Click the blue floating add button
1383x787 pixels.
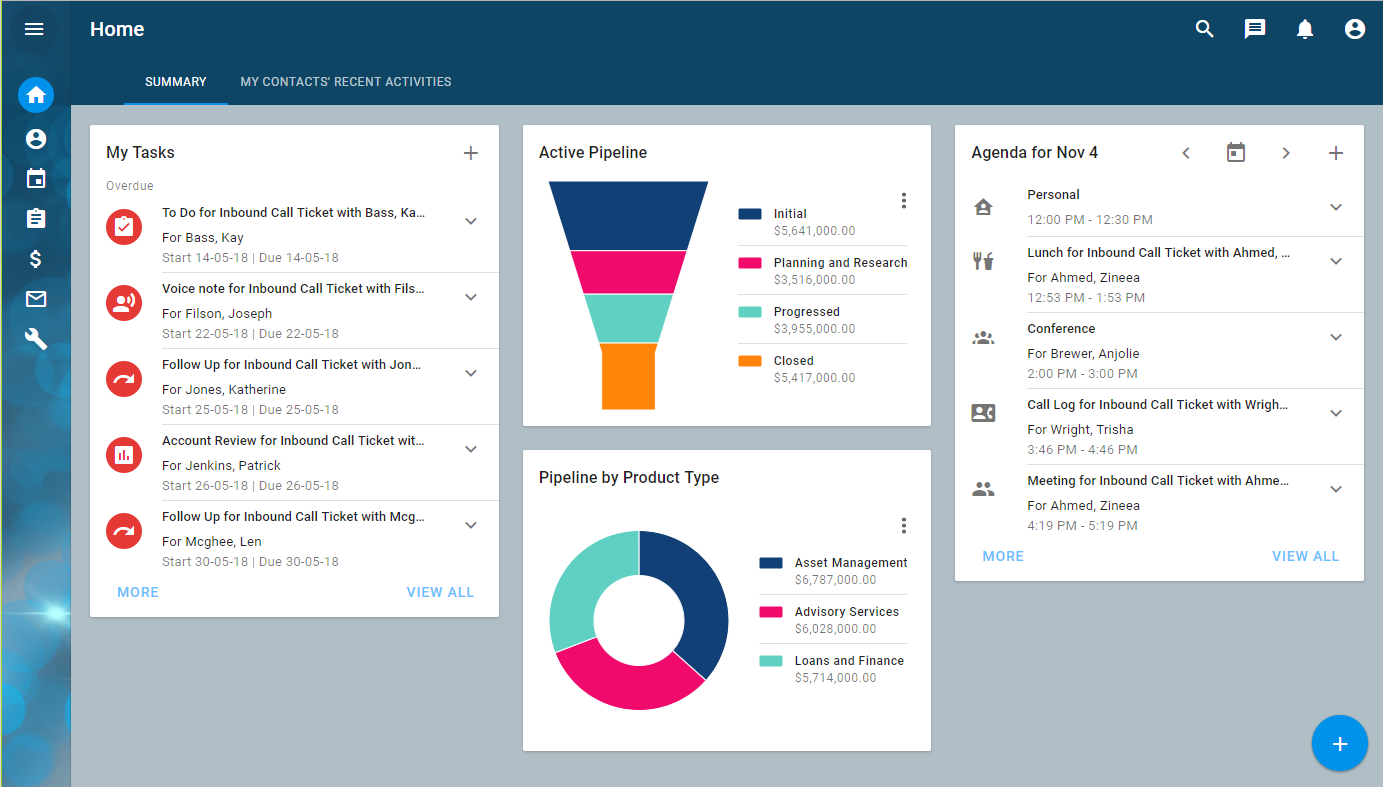click(x=1339, y=744)
